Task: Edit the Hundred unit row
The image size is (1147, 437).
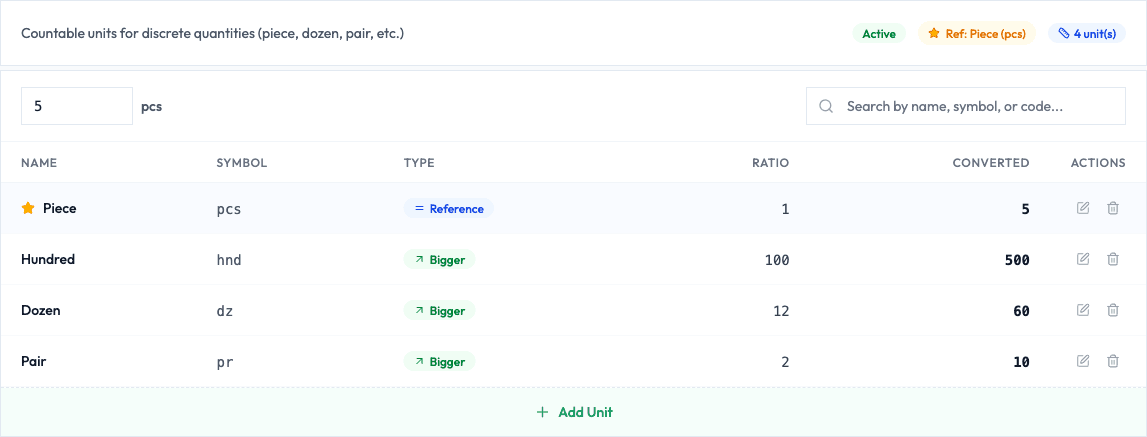Action: click(1083, 259)
